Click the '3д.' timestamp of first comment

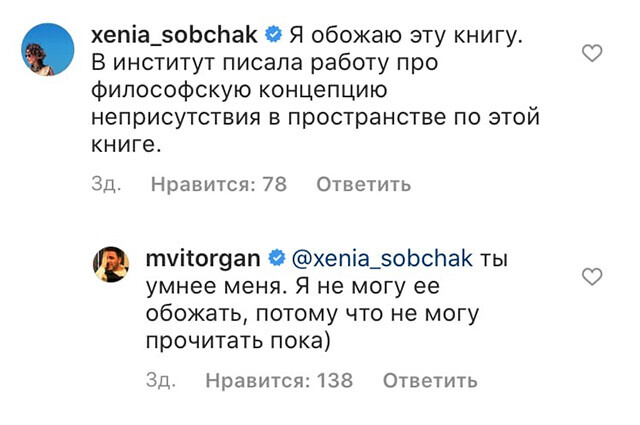click(x=104, y=185)
